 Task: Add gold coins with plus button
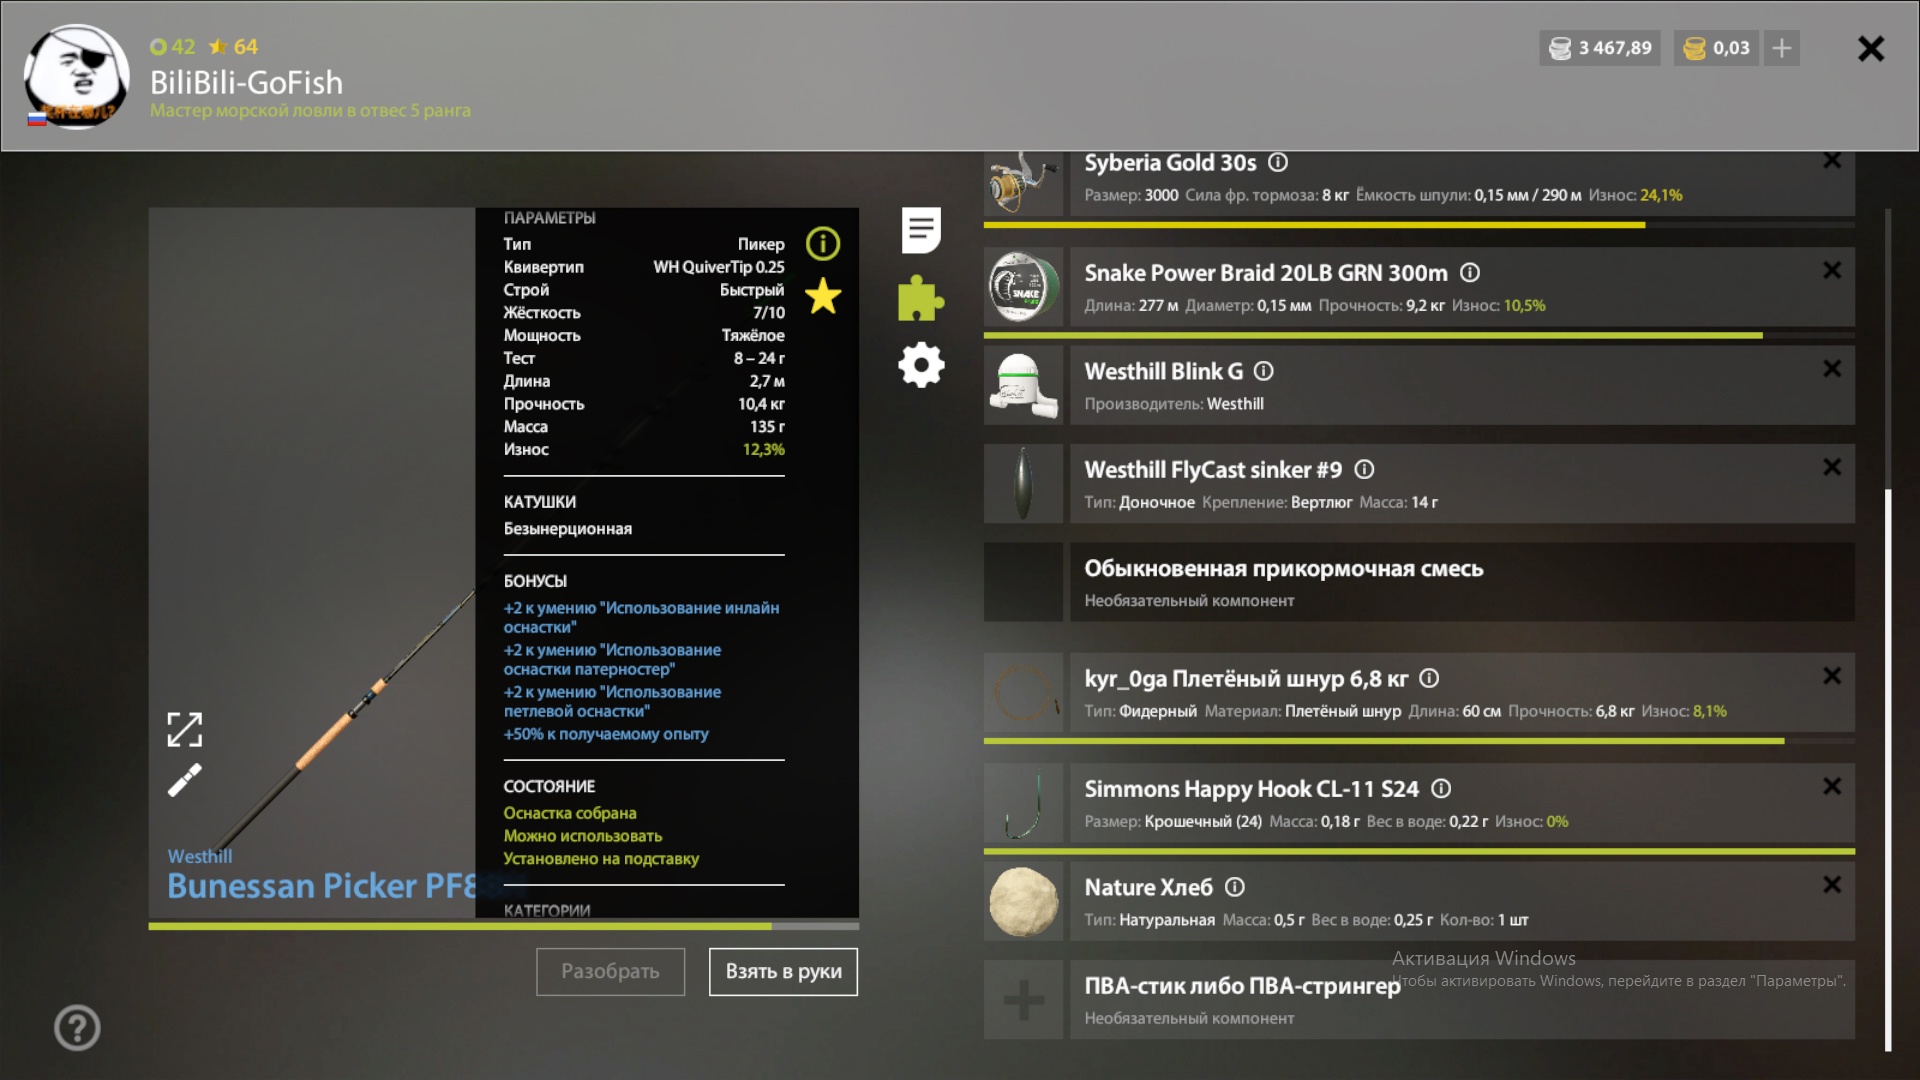coord(1782,48)
